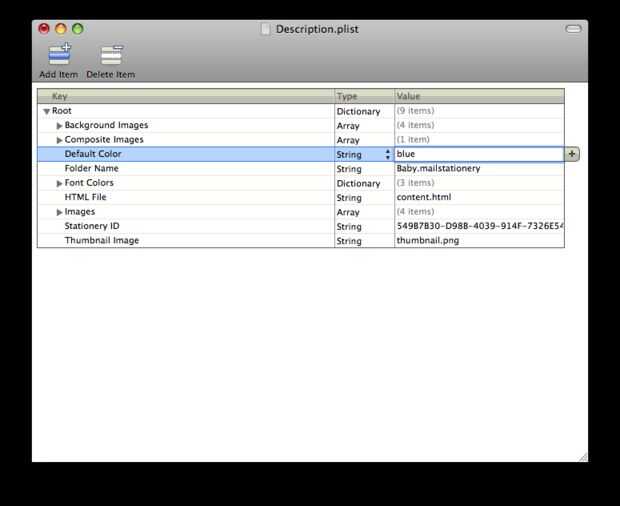Select the Composite Images key label
This screenshot has height=506, width=620.
coord(104,140)
